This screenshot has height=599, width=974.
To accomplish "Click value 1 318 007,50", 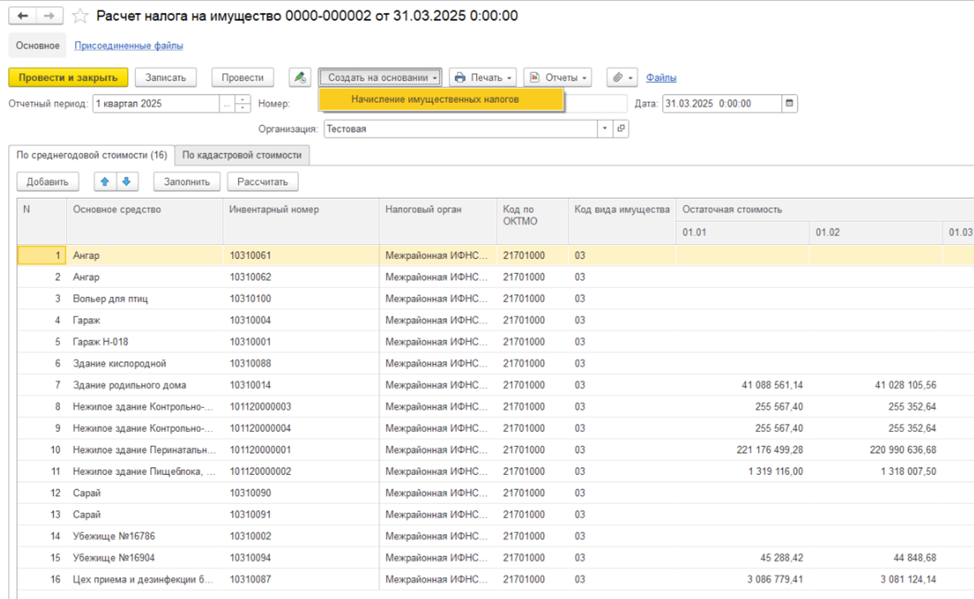I will pyautogui.click(x=908, y=472).
